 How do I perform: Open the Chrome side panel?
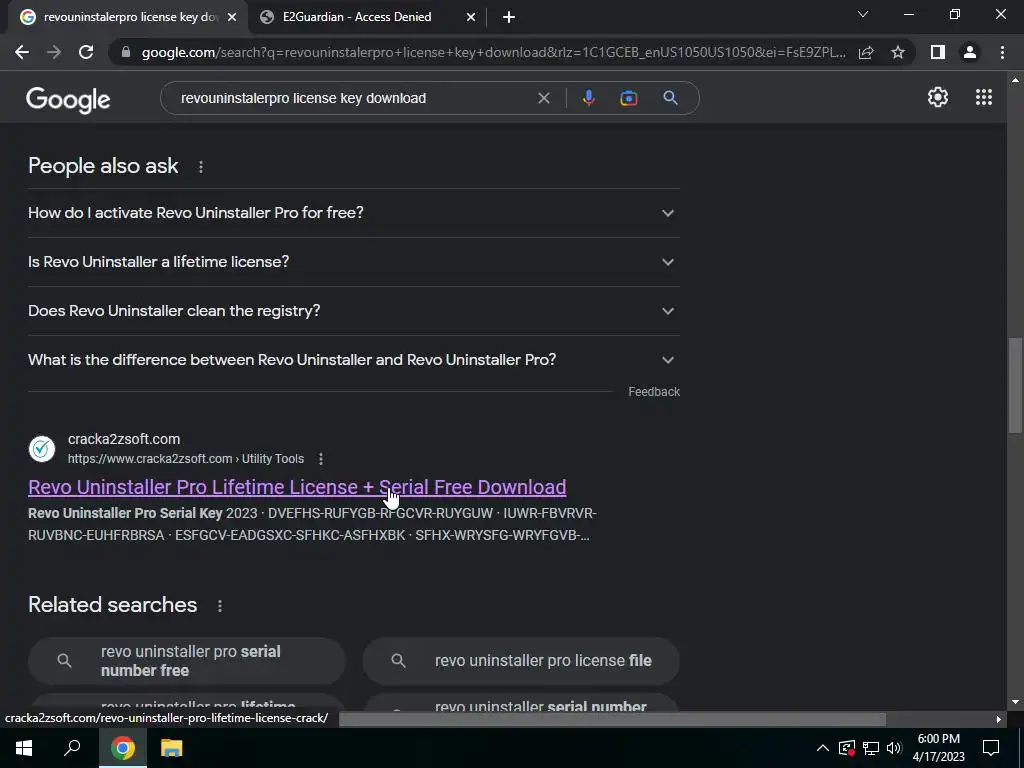tap(938, 52)
